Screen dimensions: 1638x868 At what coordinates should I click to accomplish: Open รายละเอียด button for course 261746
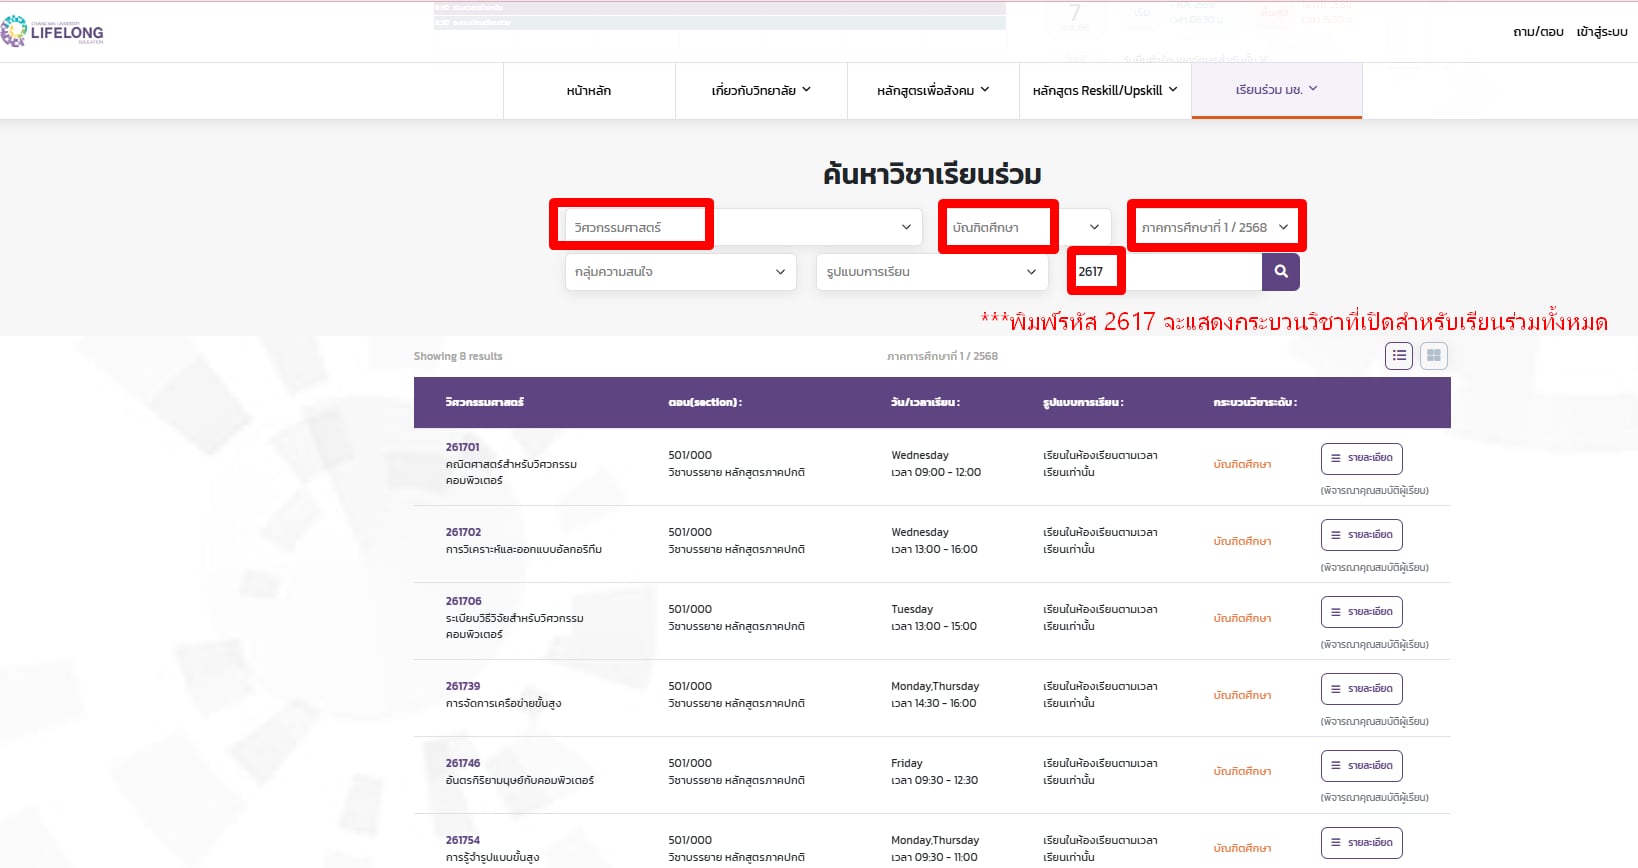click(1362, 766)
